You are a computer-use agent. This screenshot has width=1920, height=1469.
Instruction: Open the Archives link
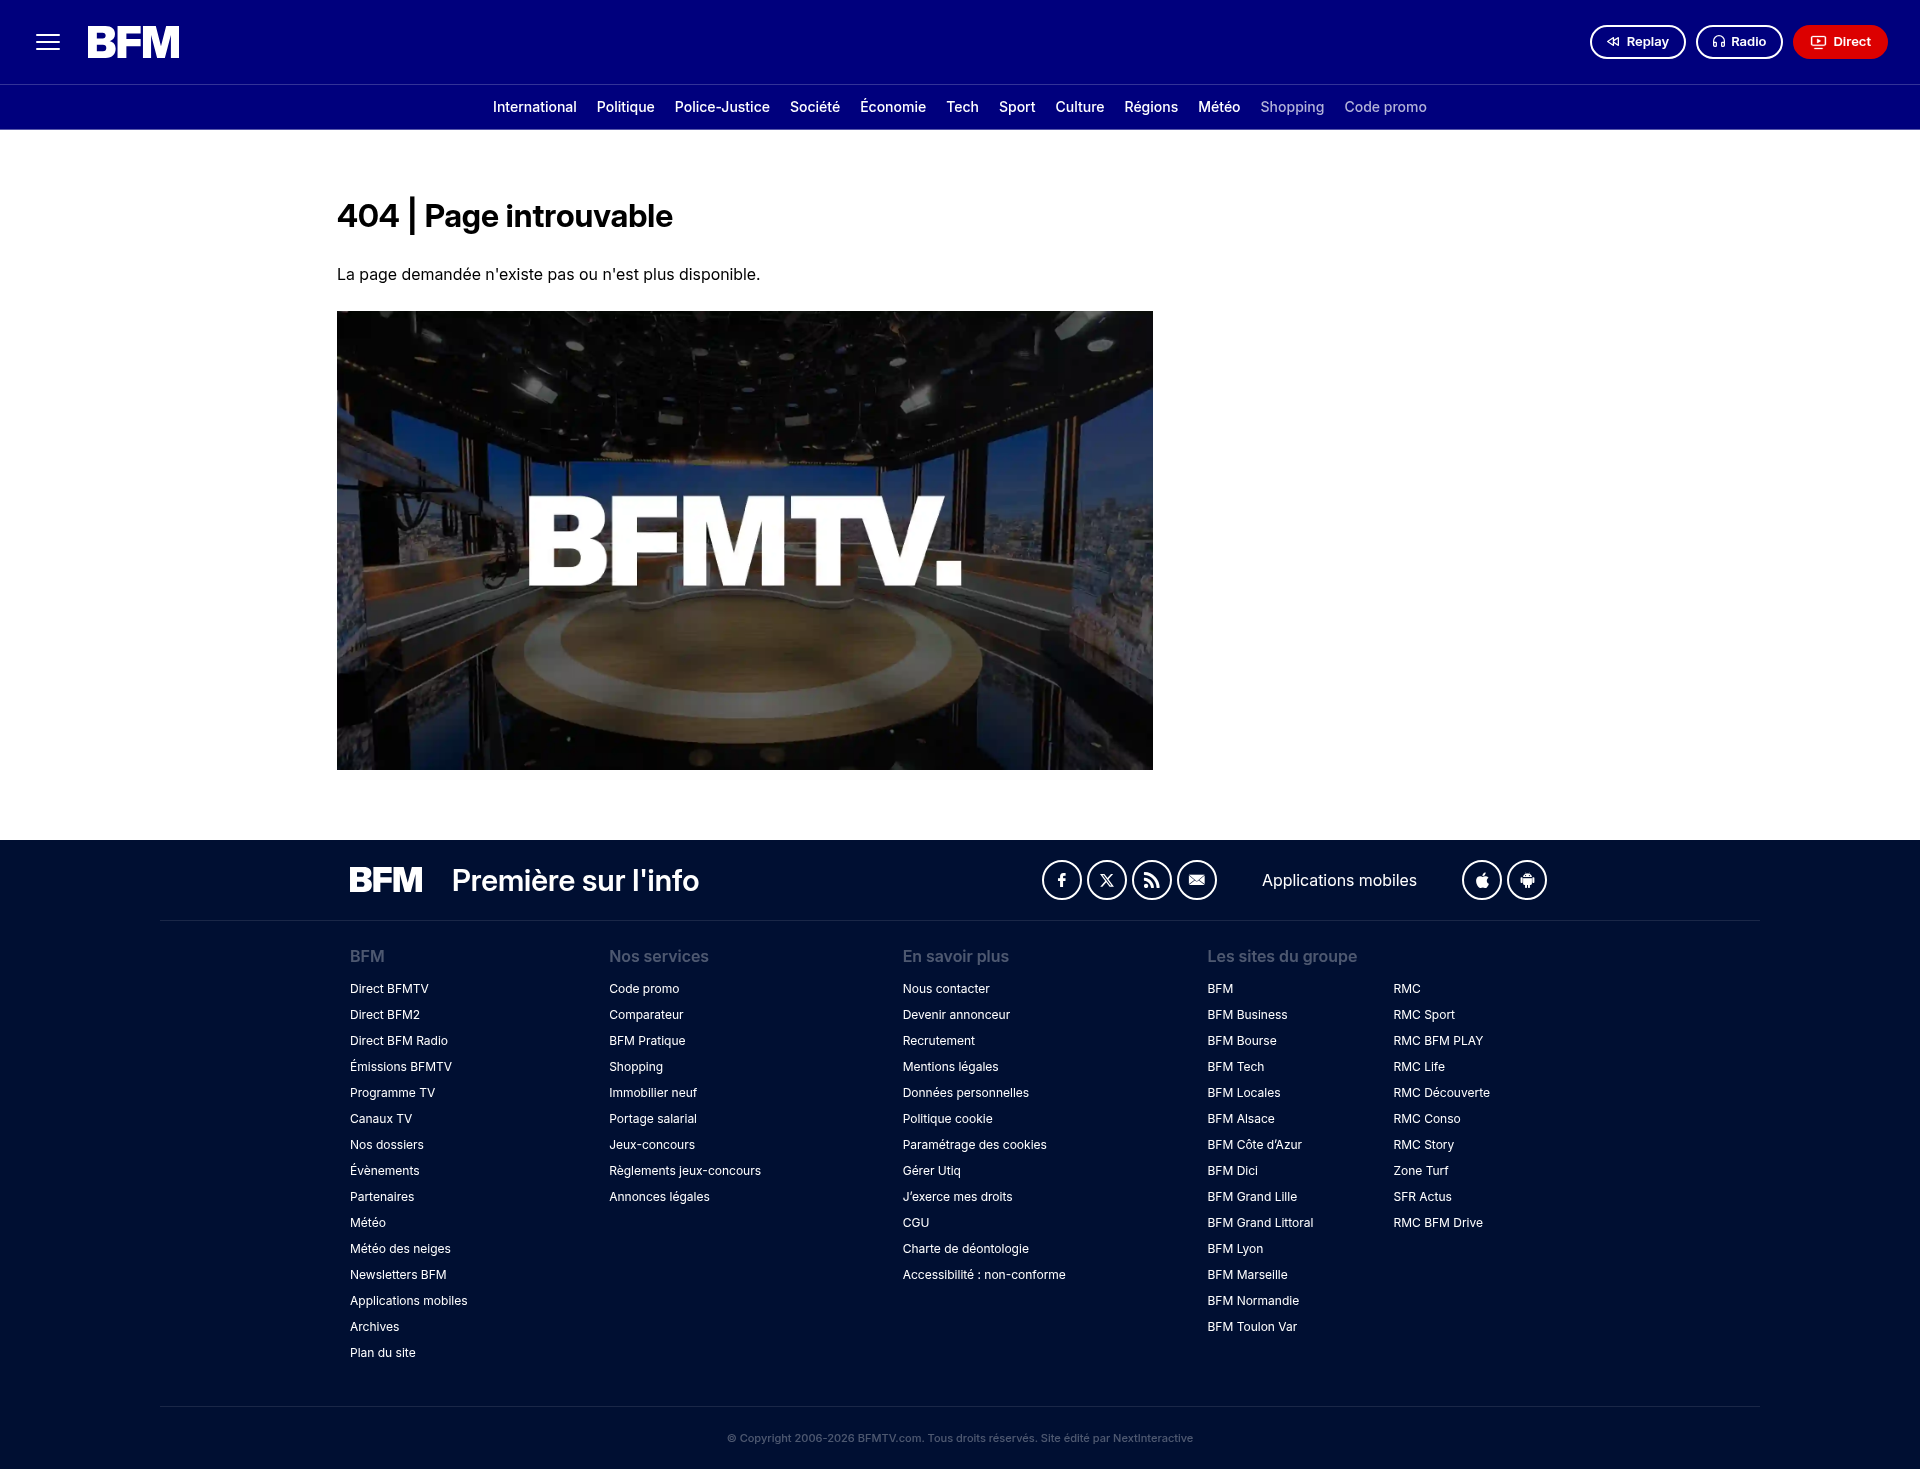coord(375,1327)
